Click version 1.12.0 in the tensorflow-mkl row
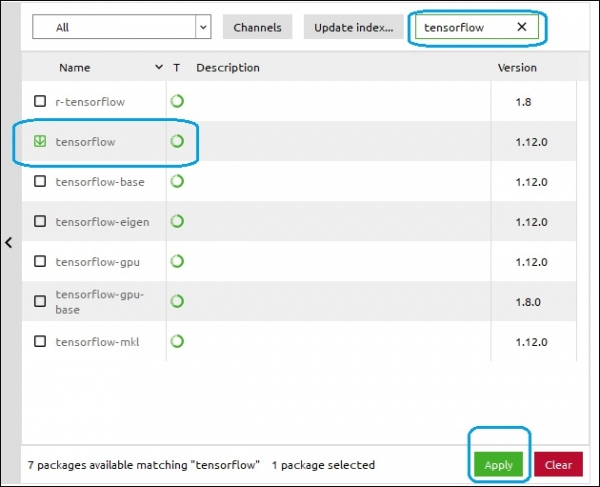This screenshot has height=487, width=600. (531, 342)
